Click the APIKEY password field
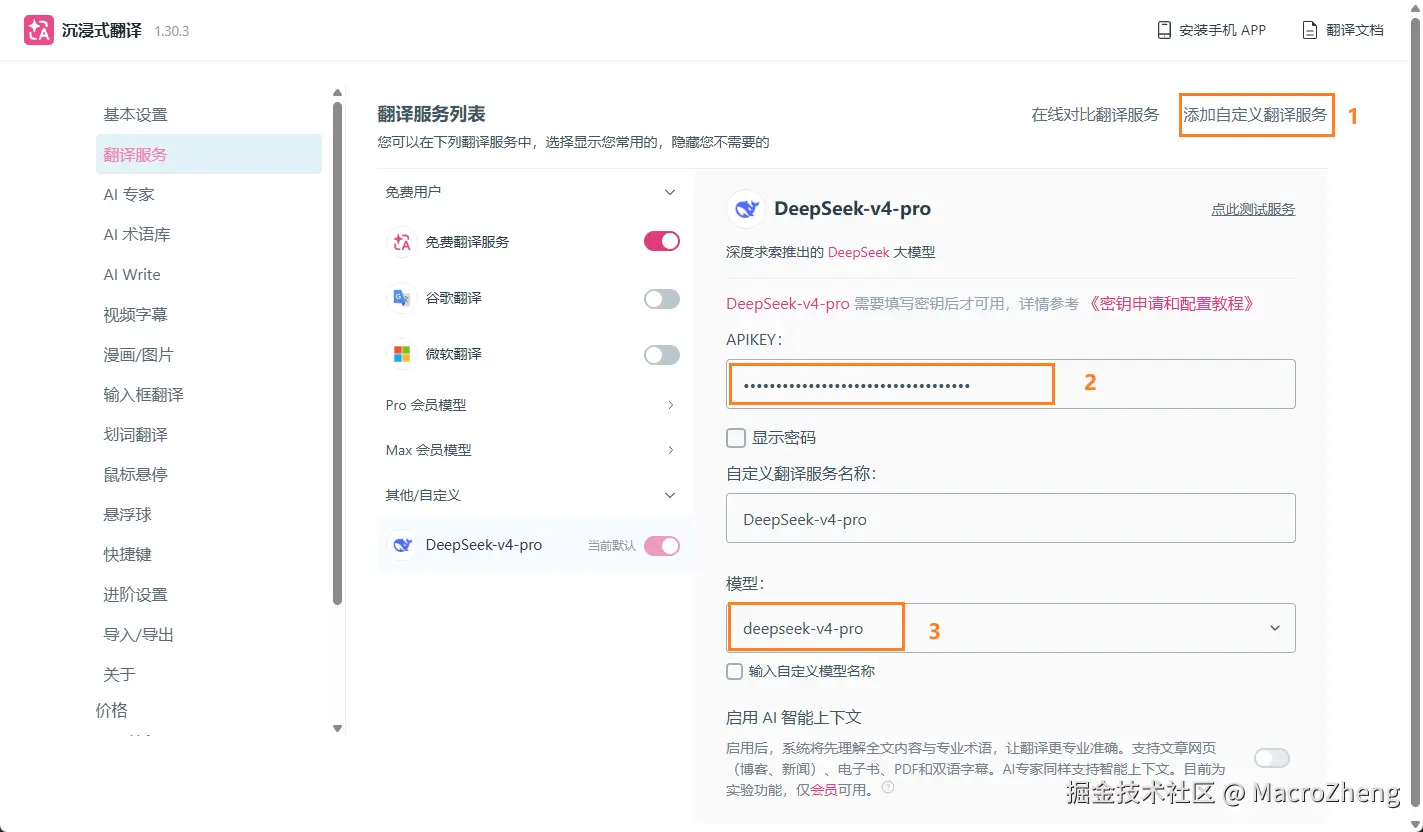Screen dimensions: 1423x832 (x=1011, y=384)
